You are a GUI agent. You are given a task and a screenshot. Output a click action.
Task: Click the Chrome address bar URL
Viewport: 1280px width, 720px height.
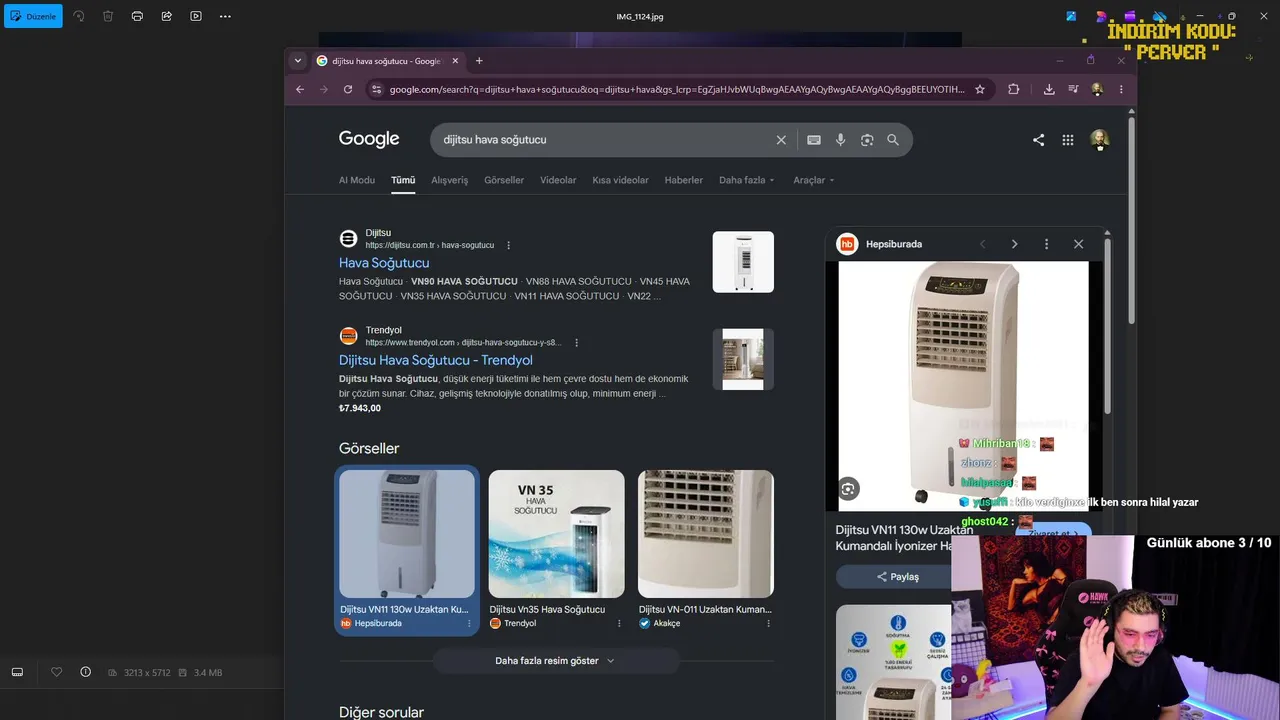click(677, 89)
